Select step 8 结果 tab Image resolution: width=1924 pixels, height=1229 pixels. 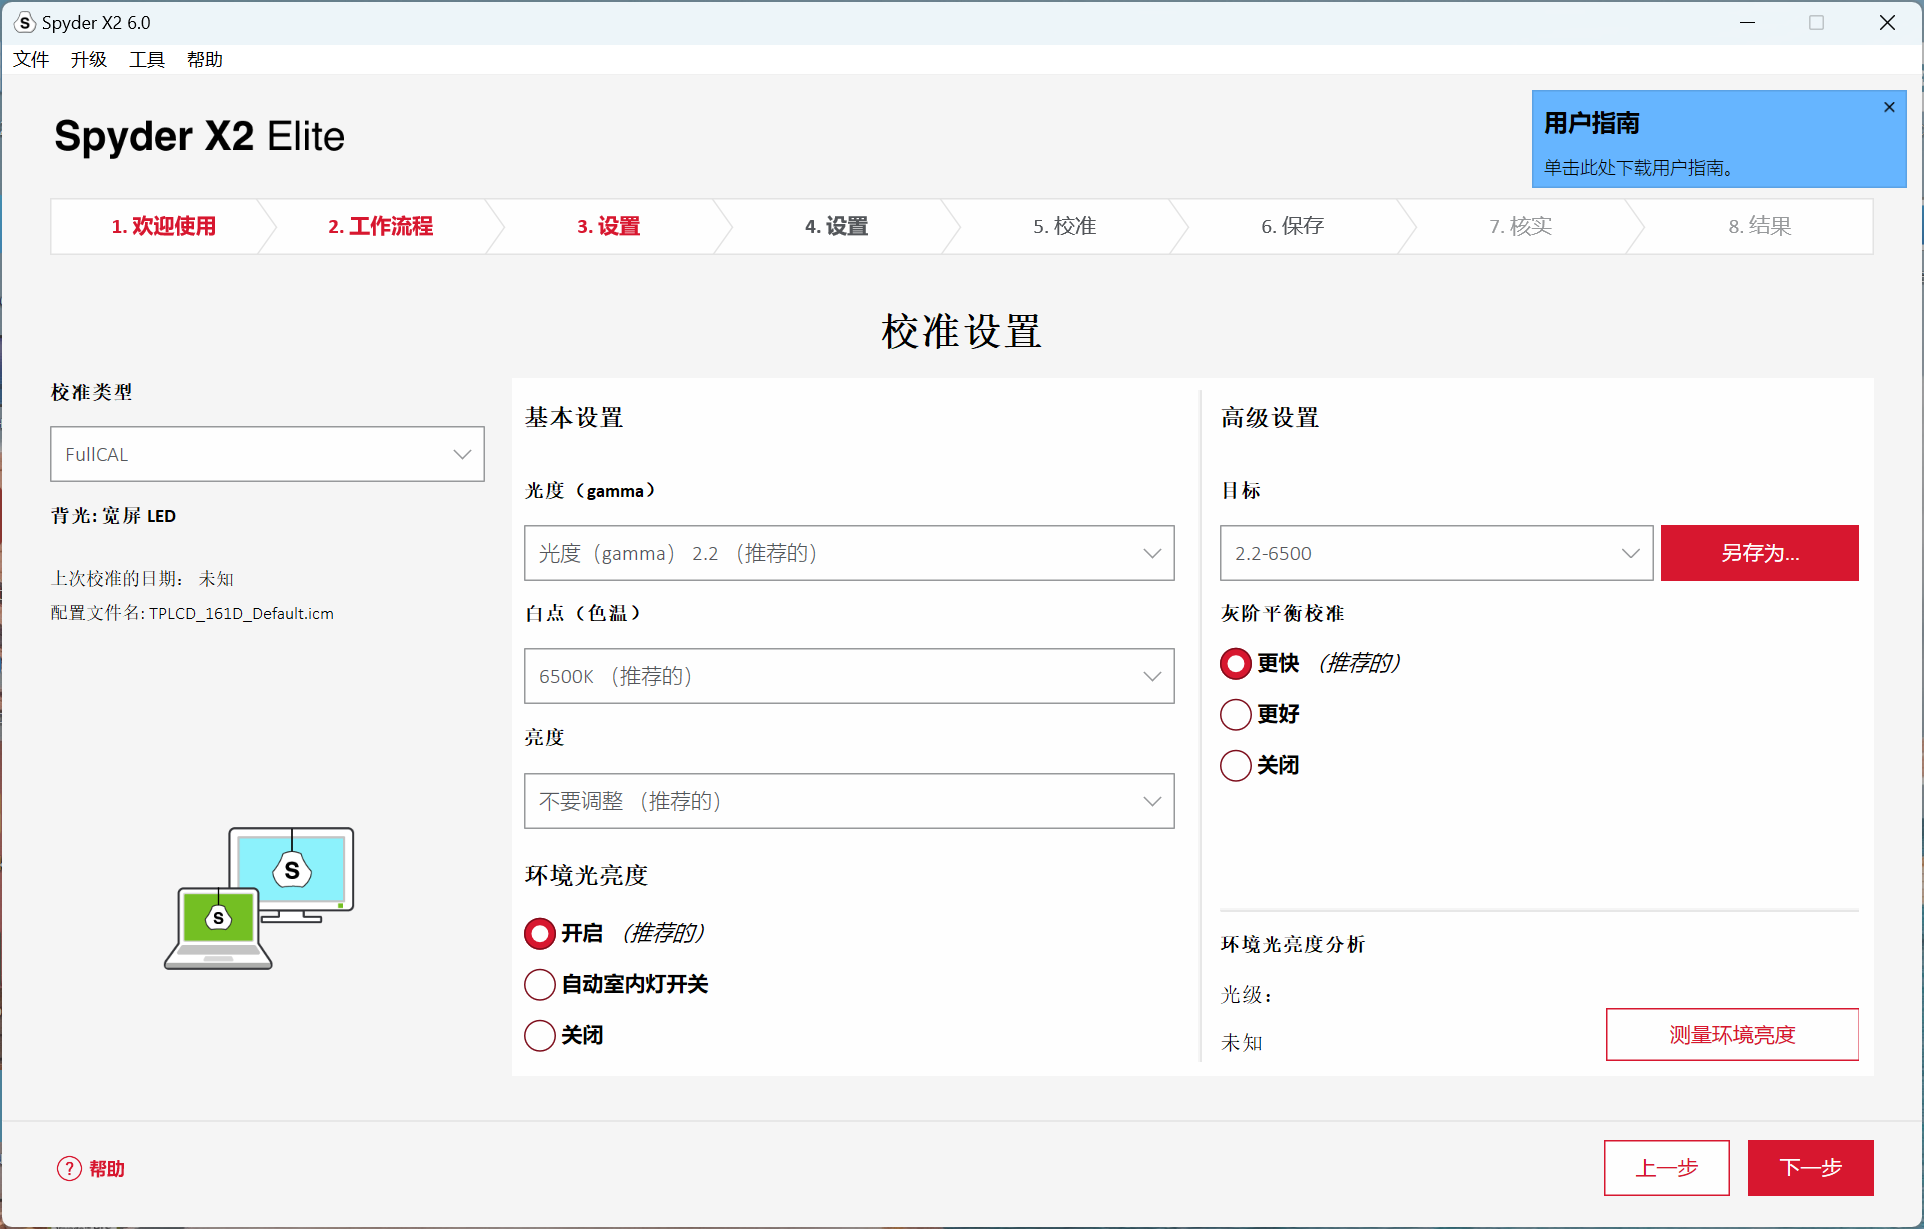coord(1759,226)
